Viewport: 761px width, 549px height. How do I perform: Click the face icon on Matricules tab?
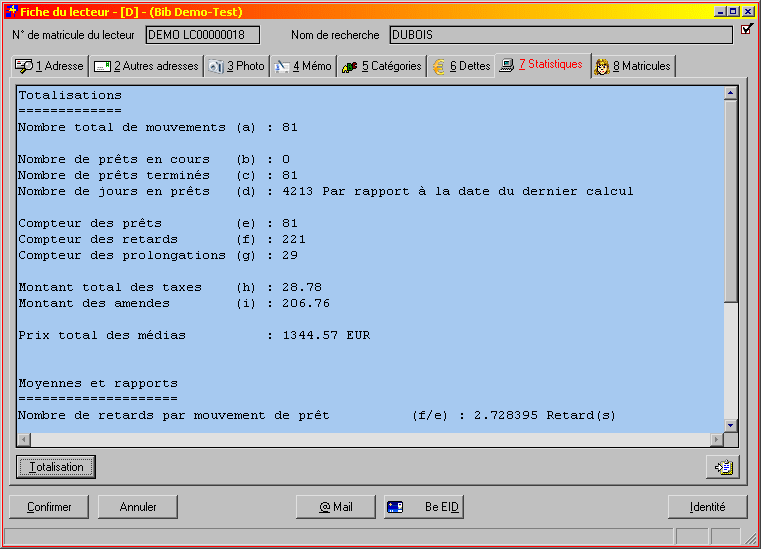click(602, 67)
